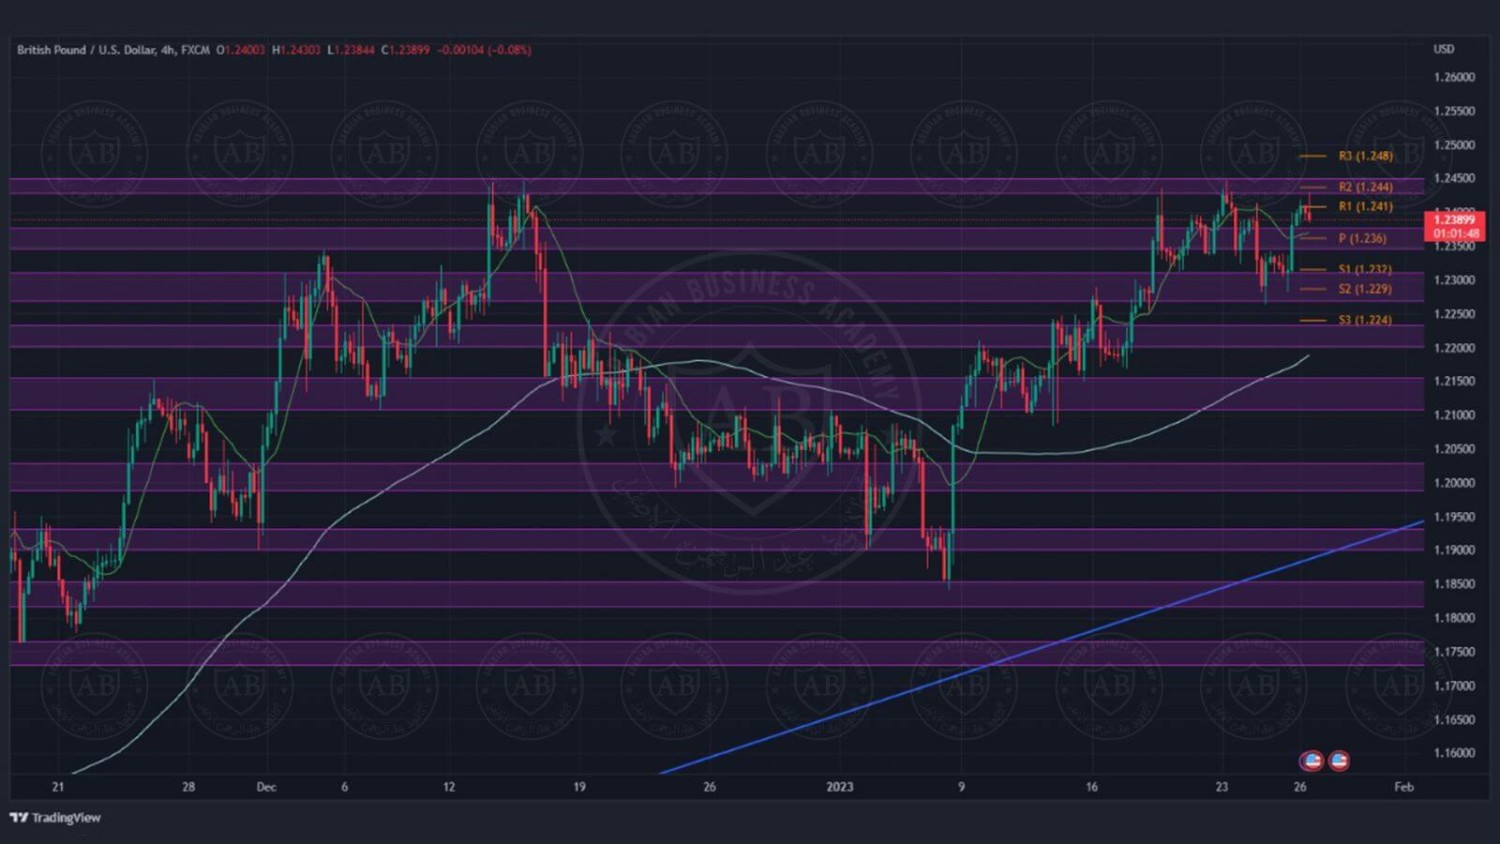This screenshot has height=844, width=1500.
Task: Click the Dec date label on time axis
Action: (266, 787)
